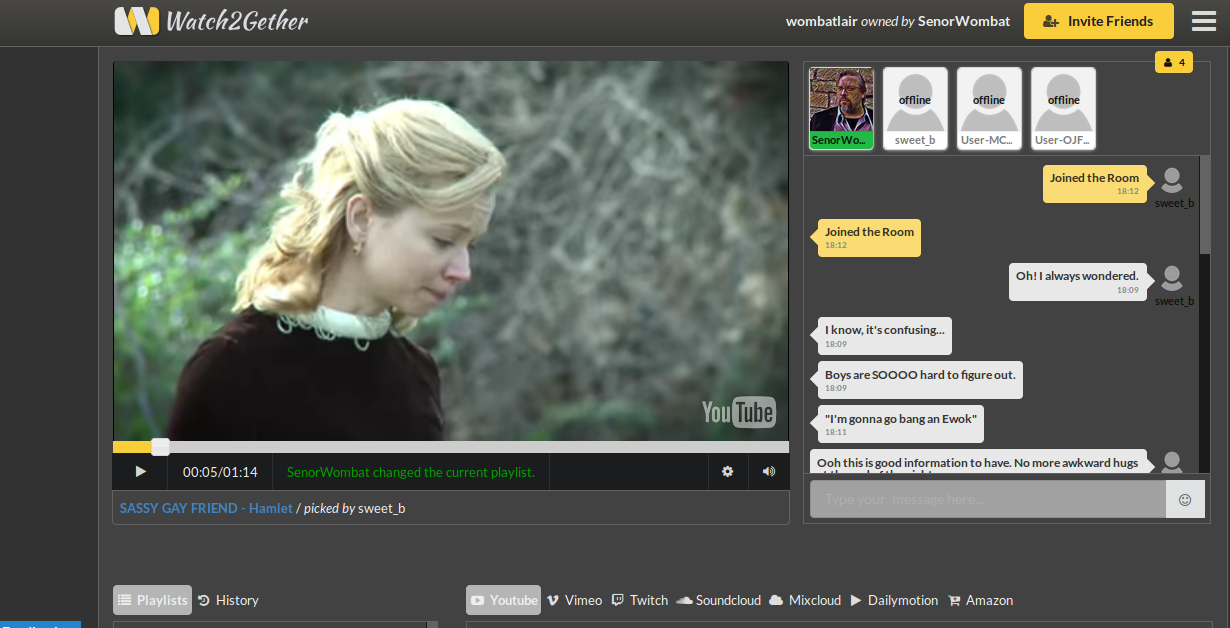Click the user count badge showing 4
Viewport: 1230px width, 628px height.
point(1174,62)
